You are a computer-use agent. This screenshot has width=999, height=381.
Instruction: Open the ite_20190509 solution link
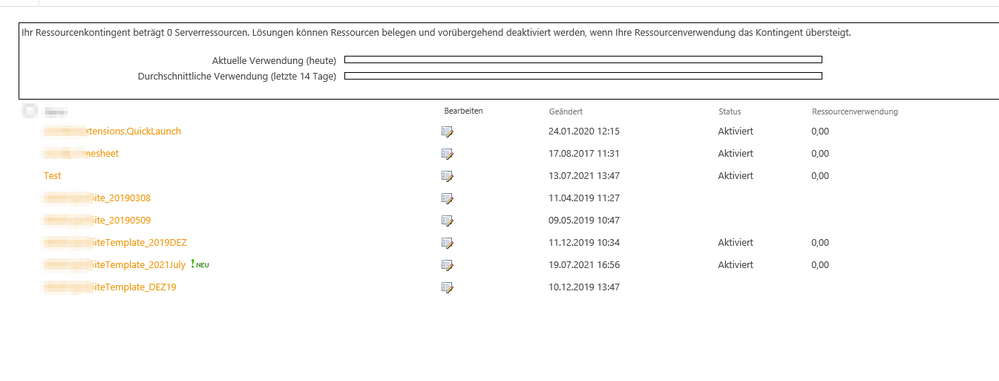click(97, 220)
